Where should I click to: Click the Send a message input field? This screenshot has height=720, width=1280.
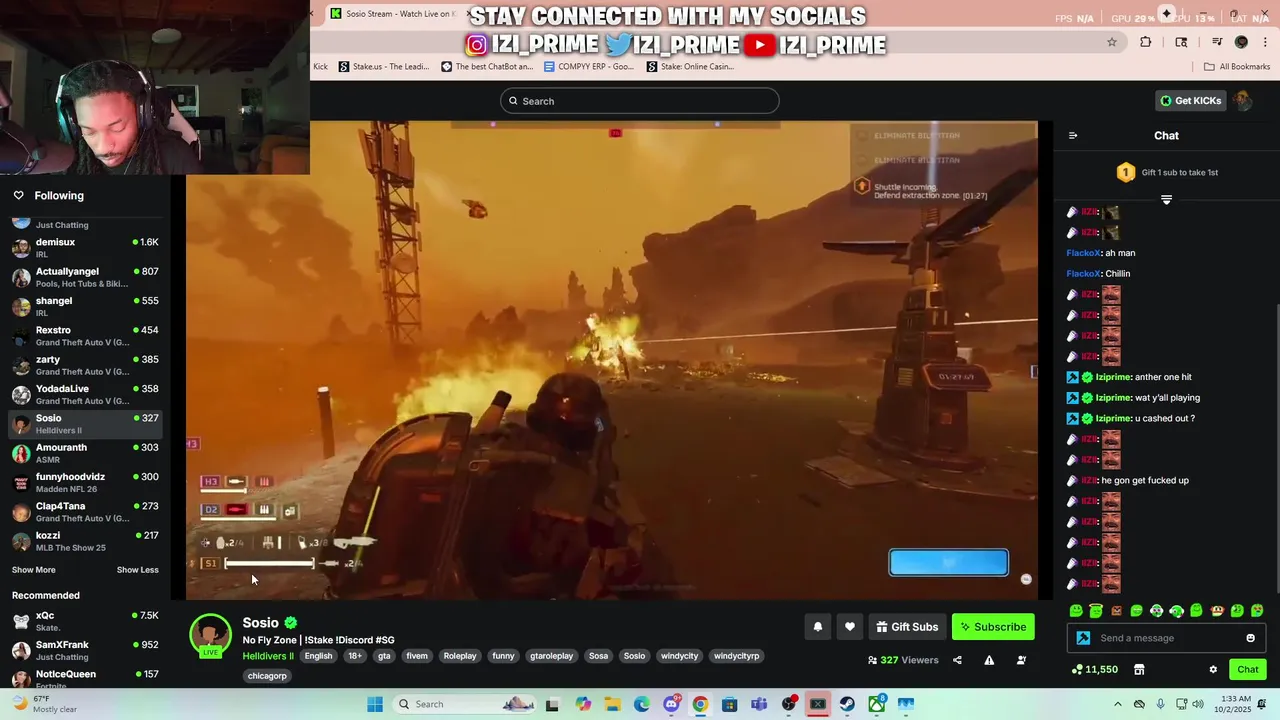coord(1166,638)
